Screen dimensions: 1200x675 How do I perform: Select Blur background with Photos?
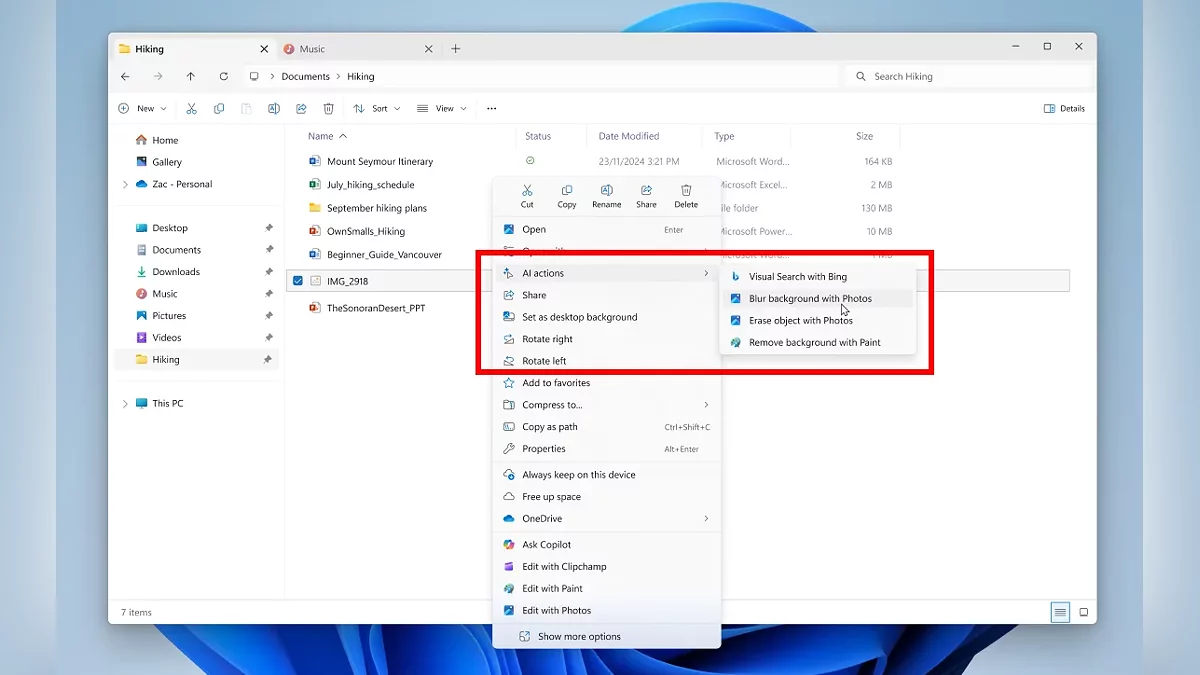click(810, 299)
